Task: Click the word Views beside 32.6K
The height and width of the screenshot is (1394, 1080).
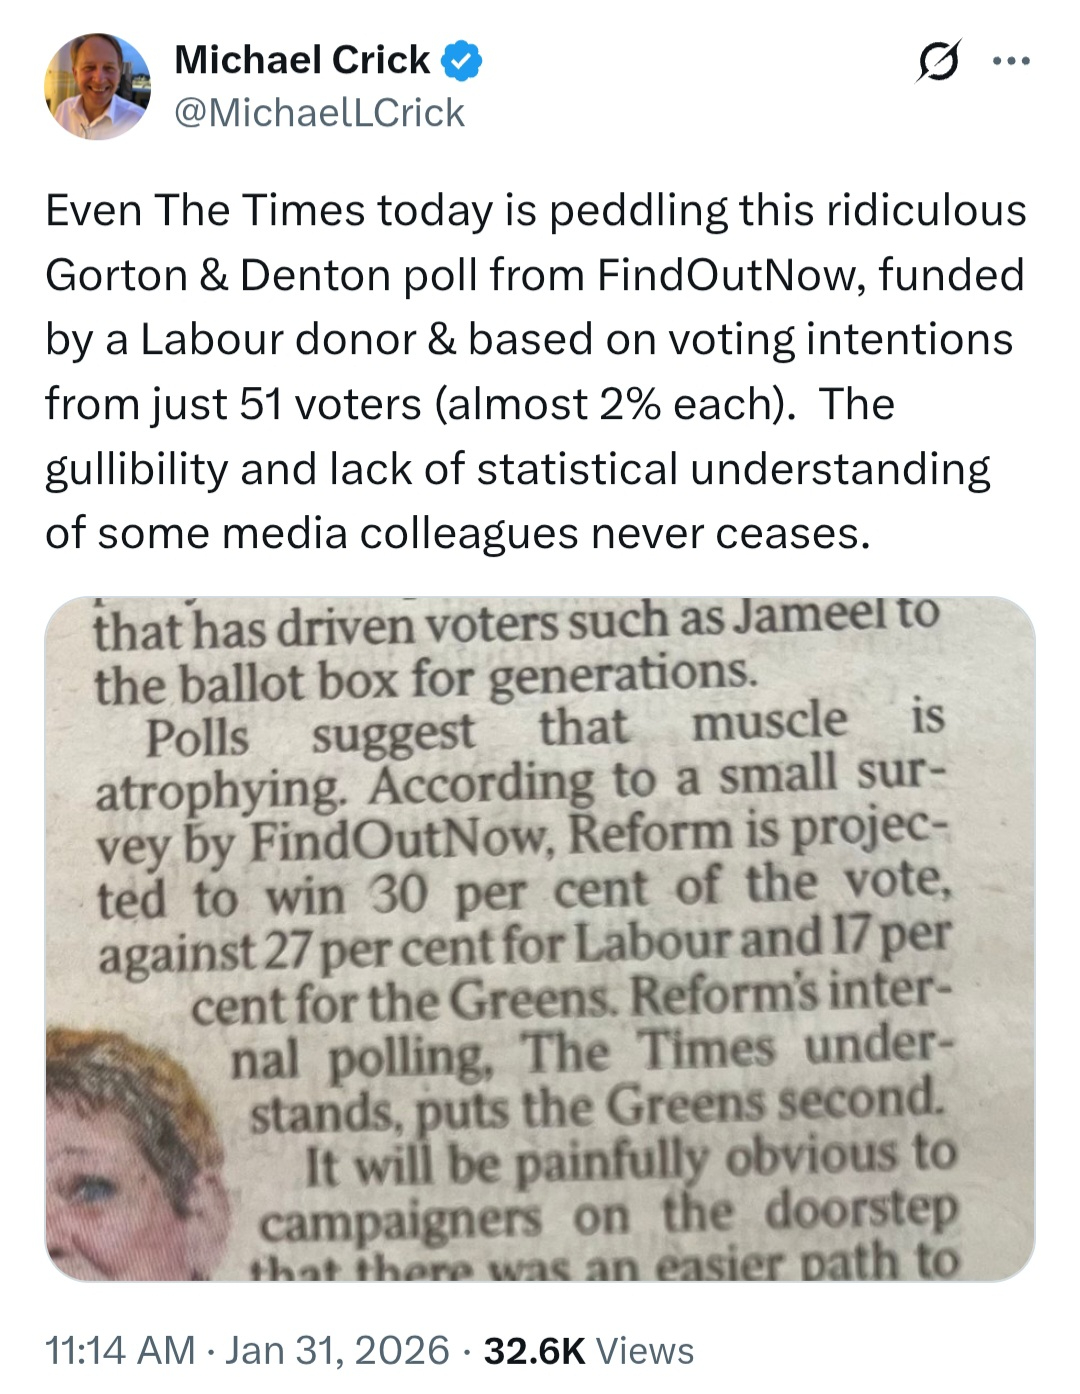Action: [644, 1350]
